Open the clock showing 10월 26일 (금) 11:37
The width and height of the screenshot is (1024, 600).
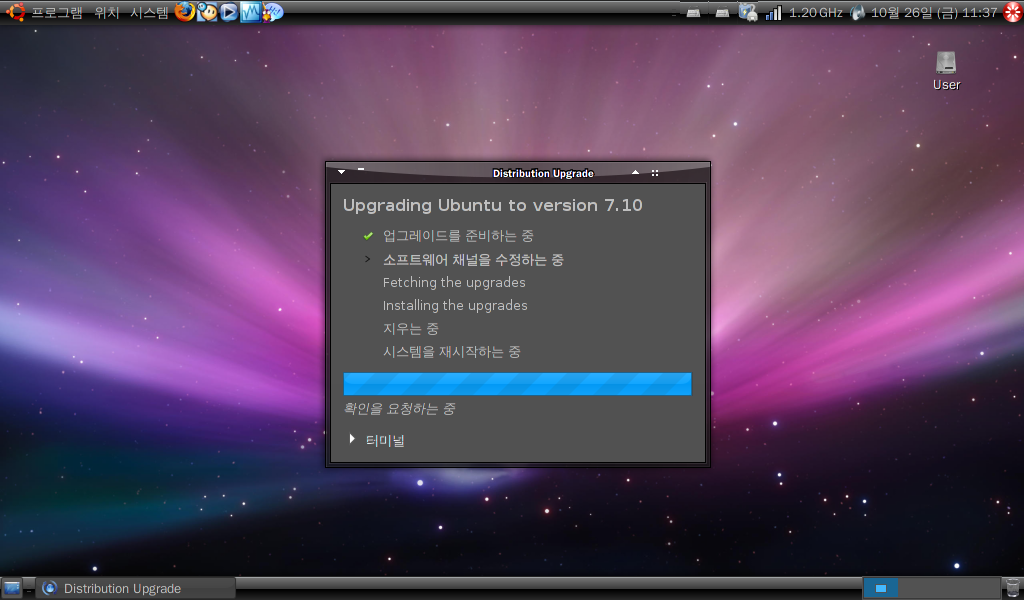point(934,12)
